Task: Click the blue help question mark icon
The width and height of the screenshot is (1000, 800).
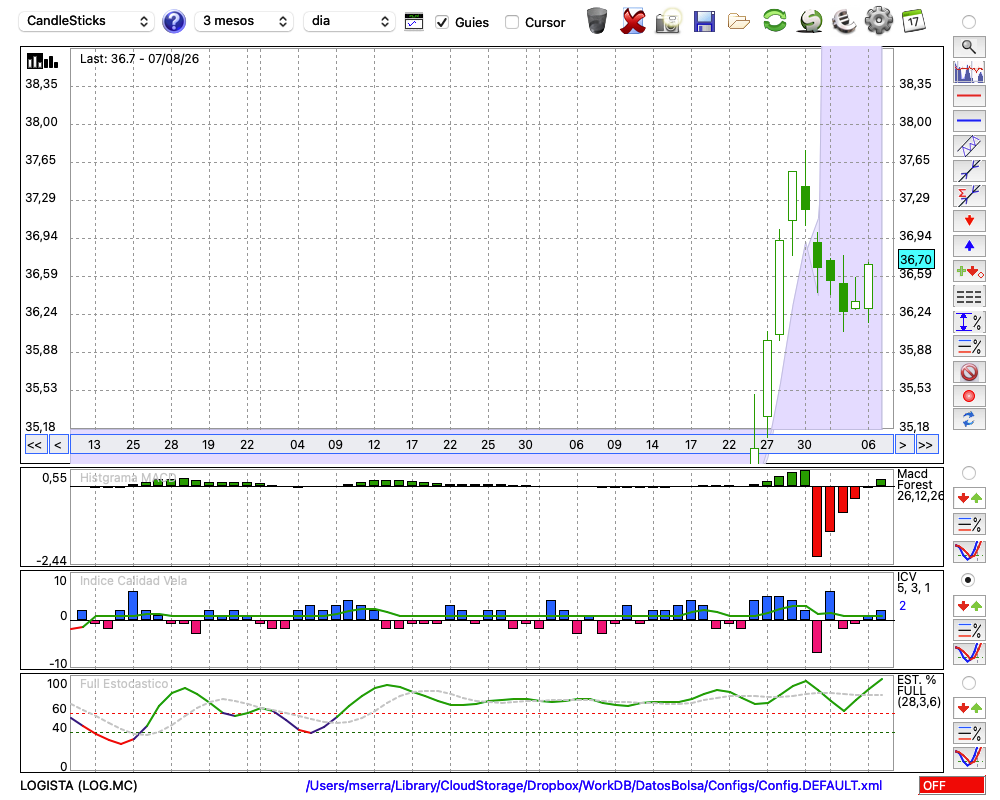Action: point(174,22)
